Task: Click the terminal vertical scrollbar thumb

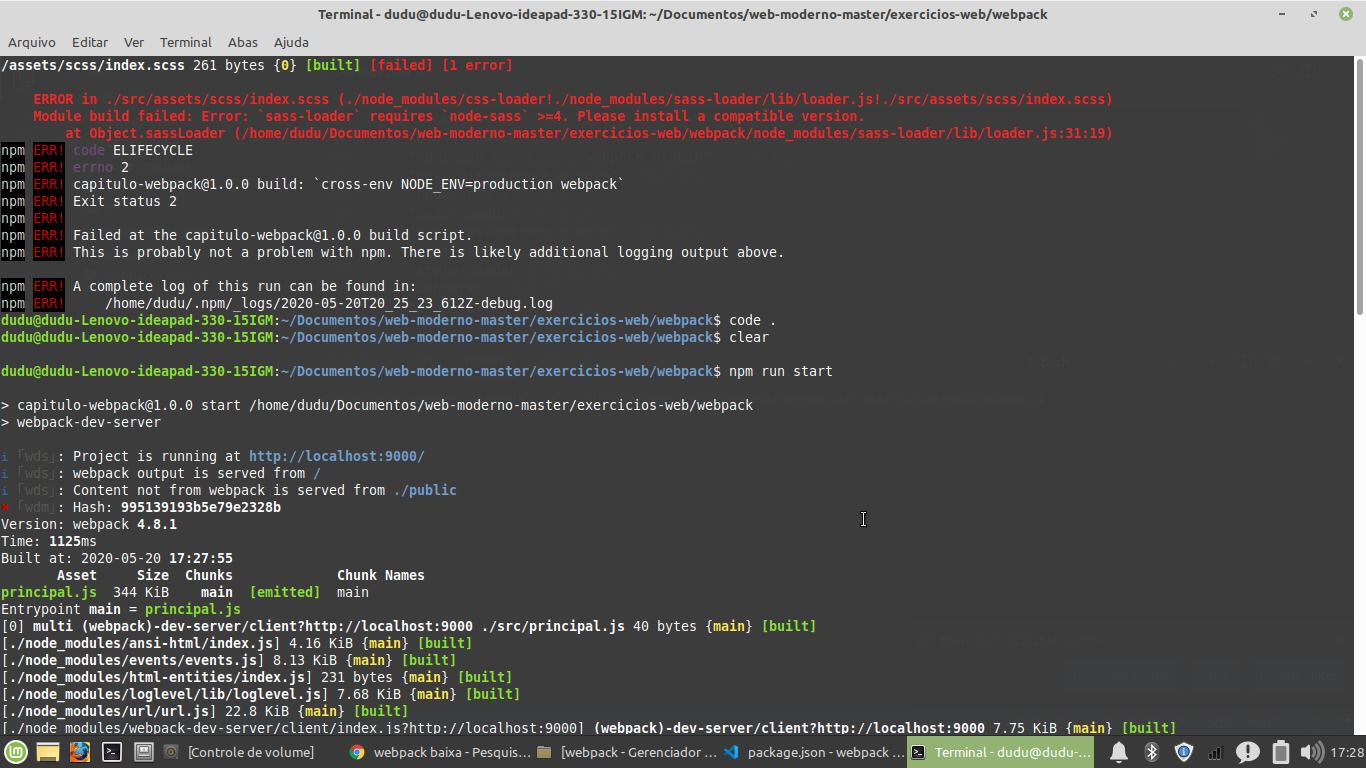Action: pos(1359,185)
